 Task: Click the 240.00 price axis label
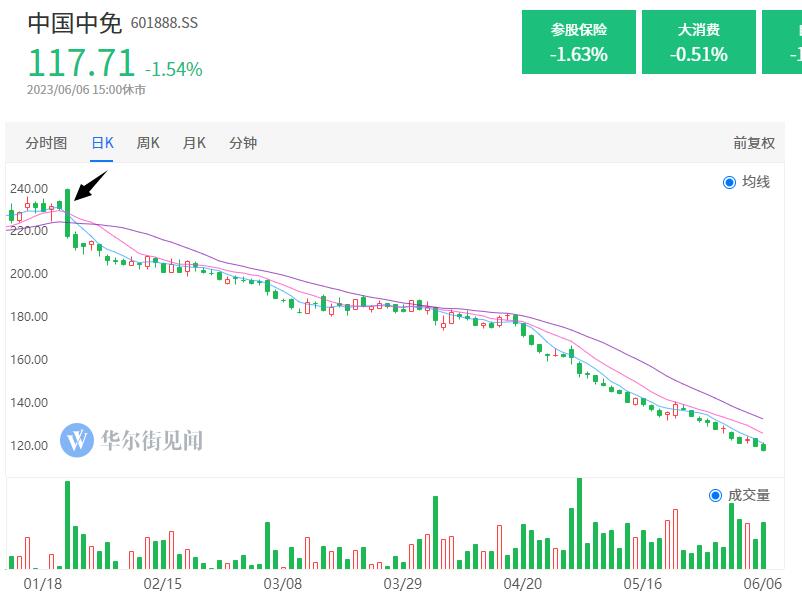(x=29, y=189)
